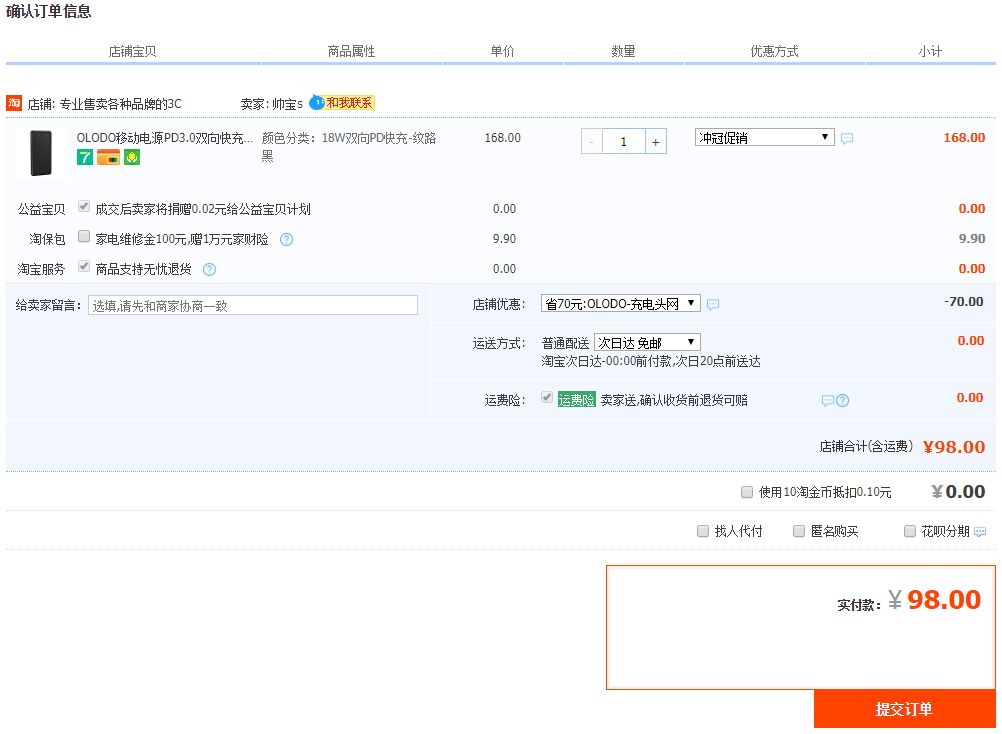Click the 168.00 unit price
Screen dimensions: 1002x734
click(x=503, y=137)
